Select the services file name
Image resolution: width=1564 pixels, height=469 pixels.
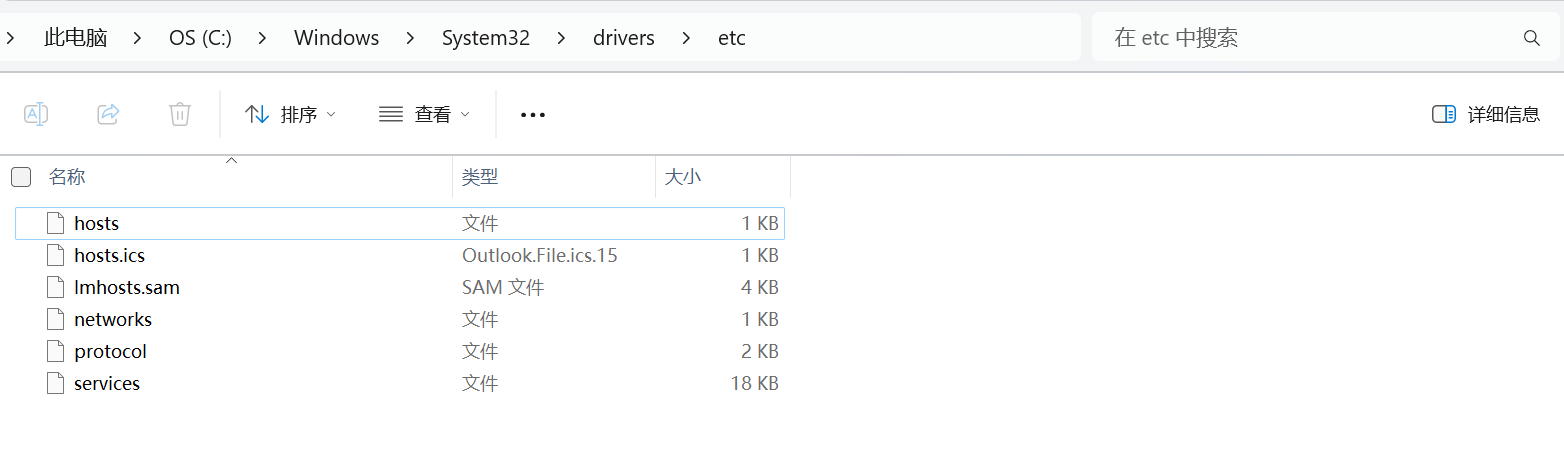pos(107,383)
